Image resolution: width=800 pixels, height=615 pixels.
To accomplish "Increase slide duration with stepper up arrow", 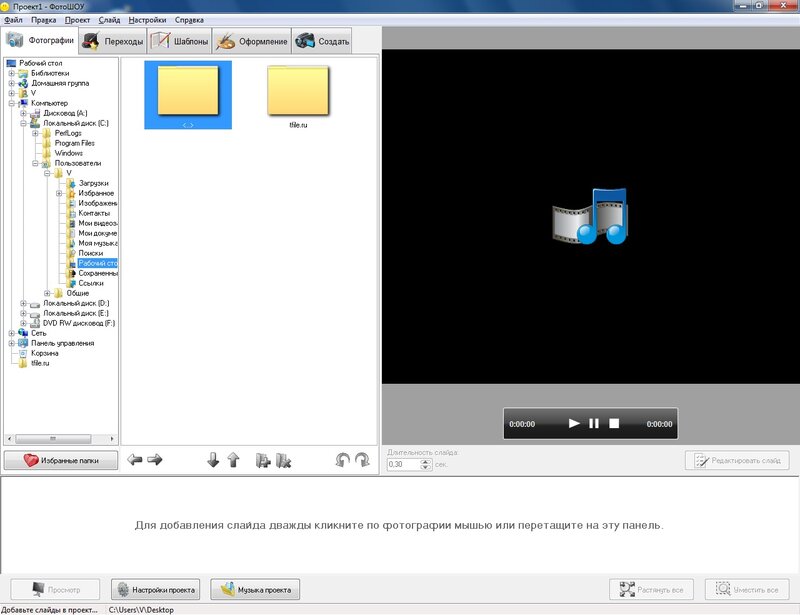I will pyautogui.click(x=426, y=461).
